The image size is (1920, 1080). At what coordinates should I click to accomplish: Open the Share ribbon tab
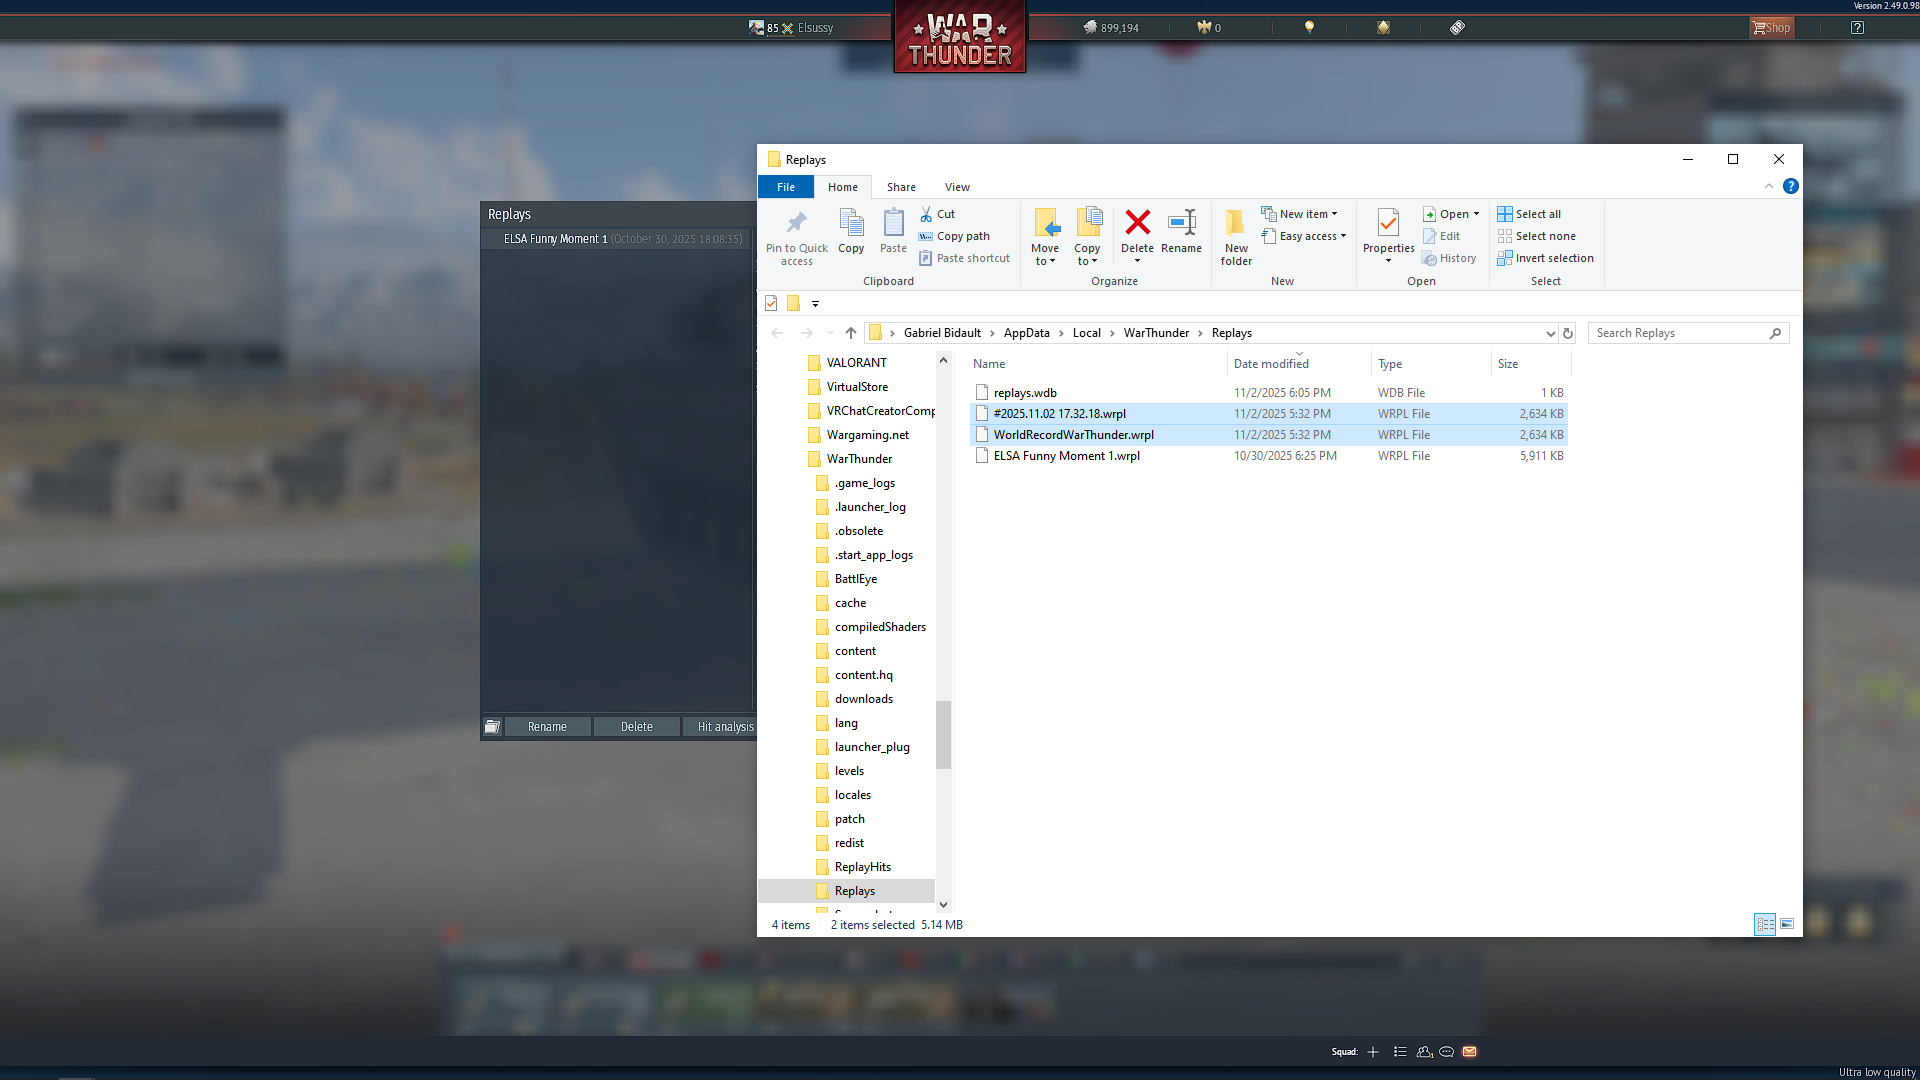pos(900,187)
